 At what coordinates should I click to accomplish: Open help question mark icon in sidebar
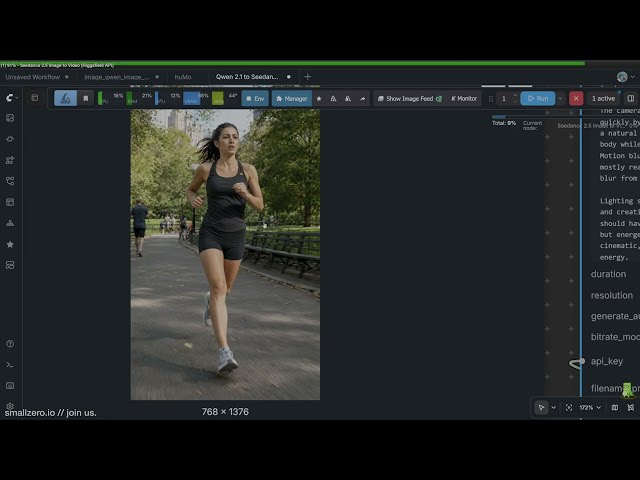10,344
